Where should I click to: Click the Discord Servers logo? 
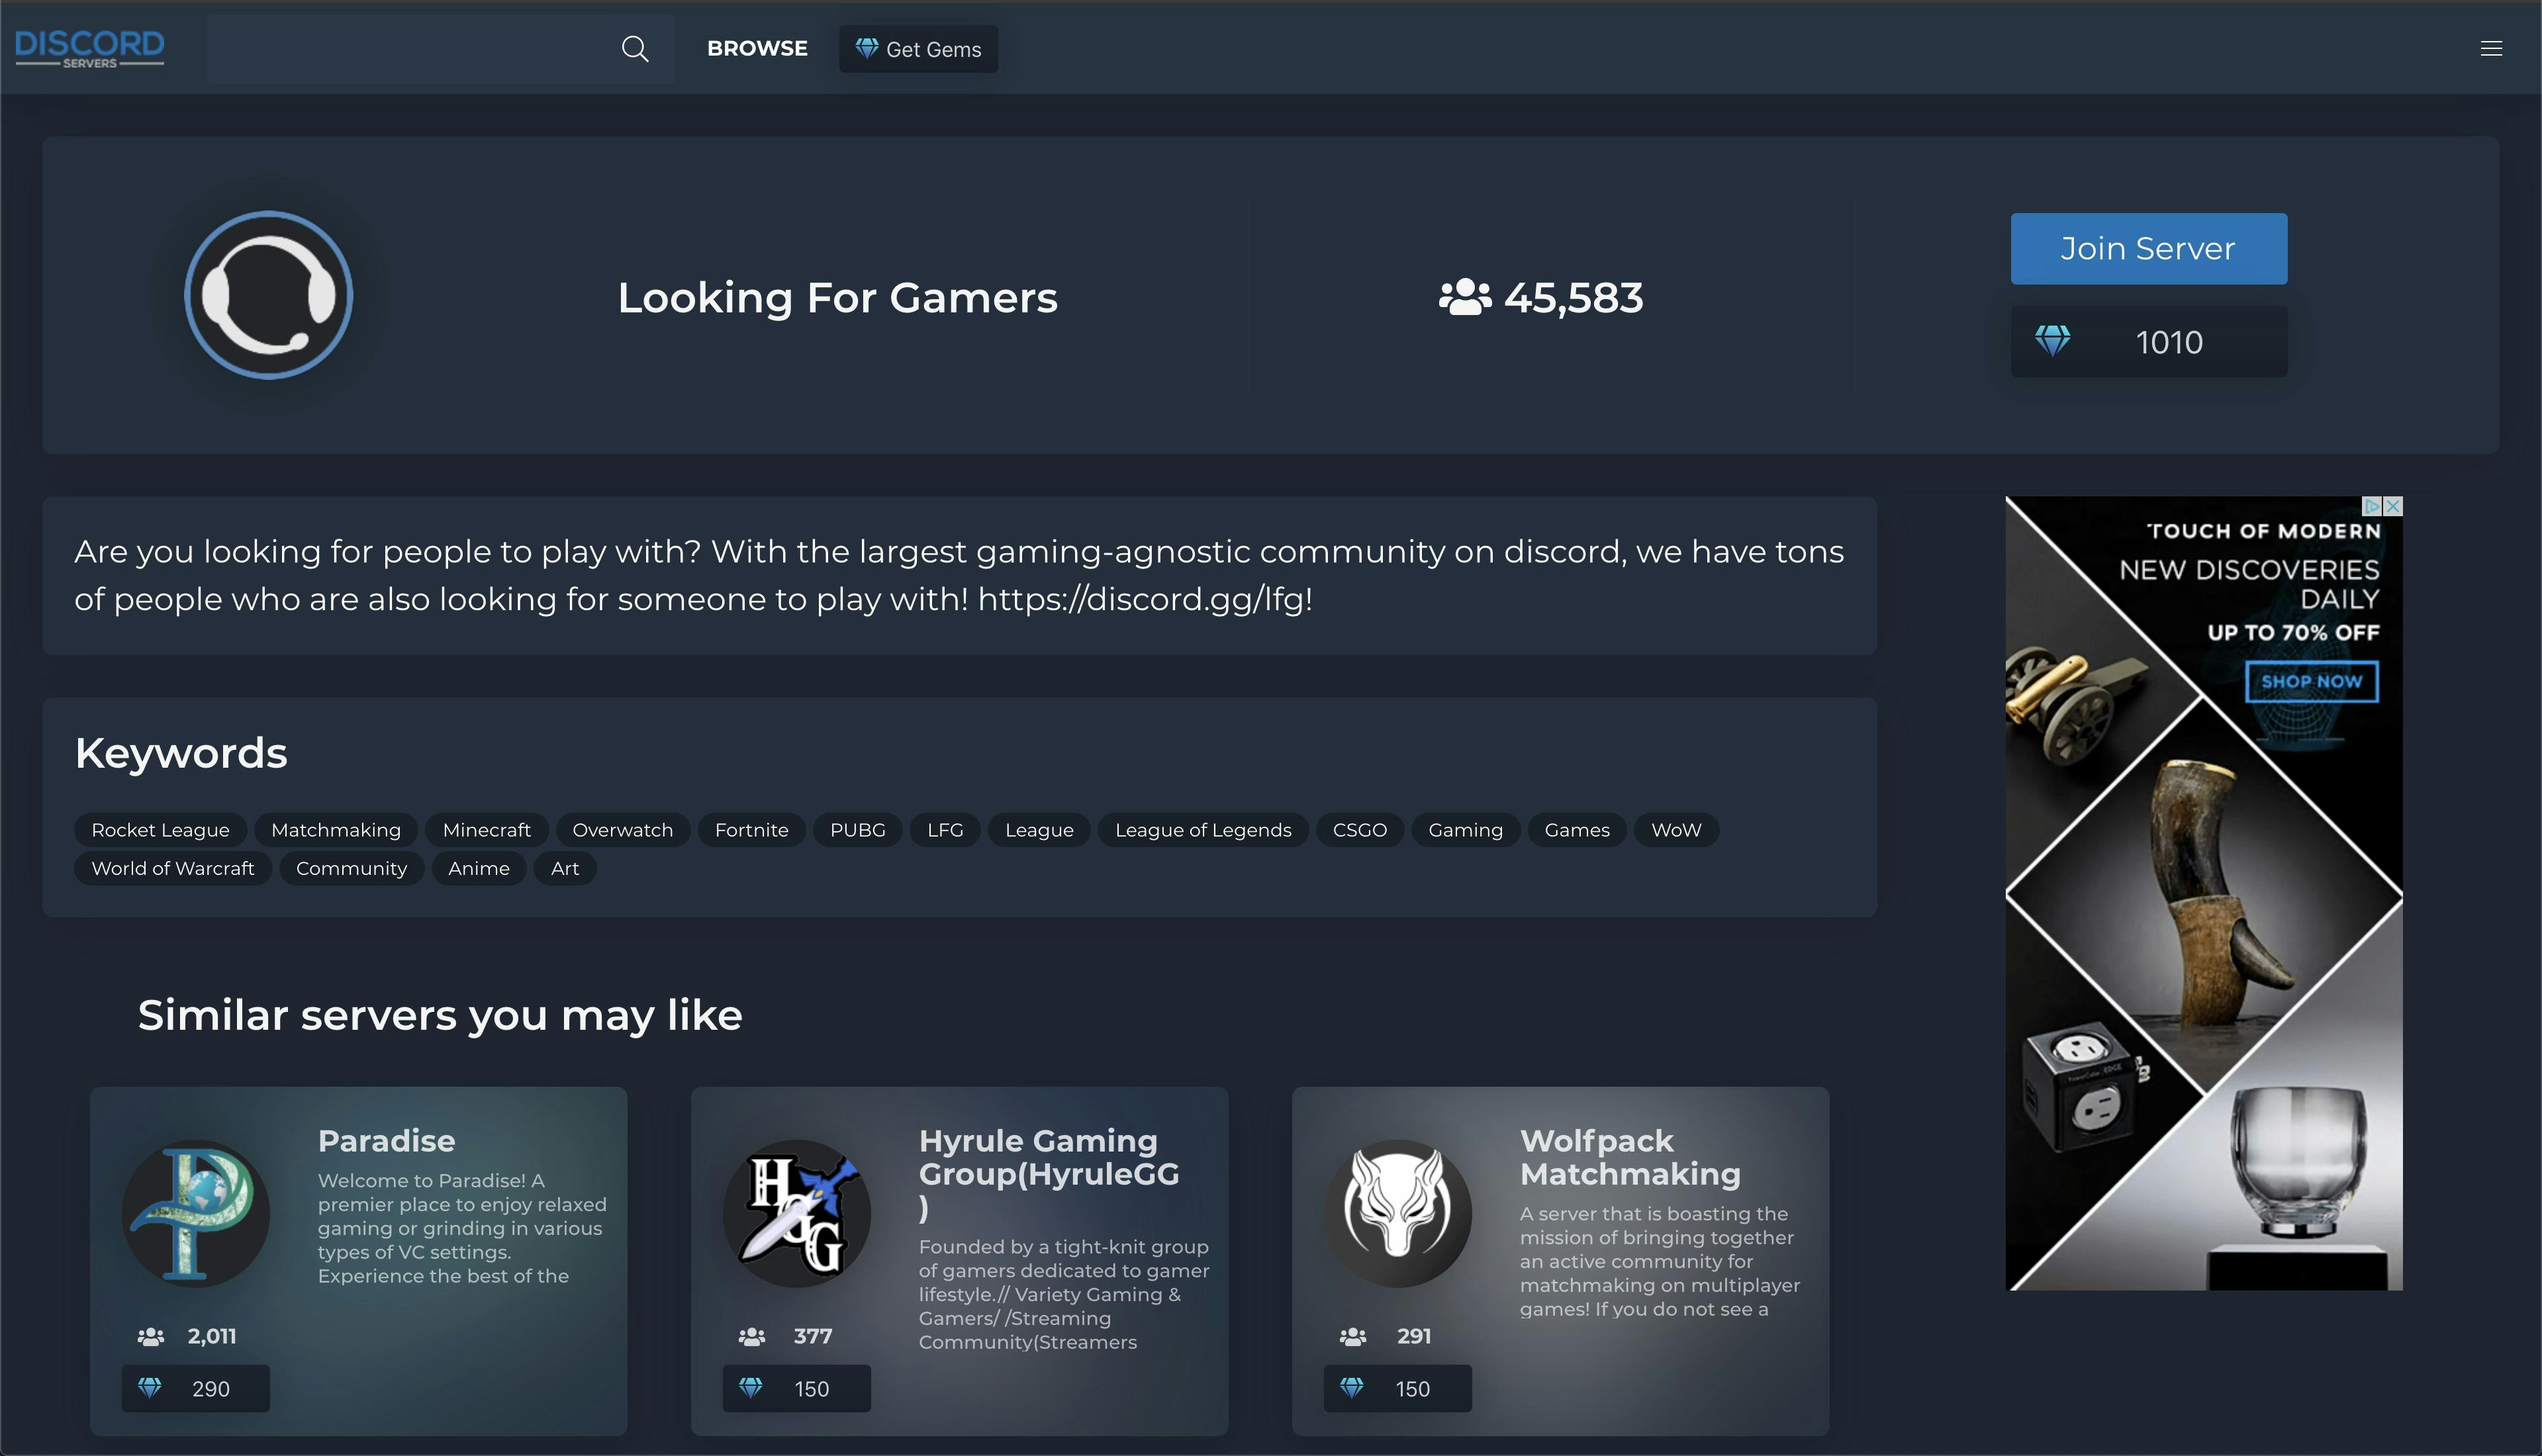(90, 46)
